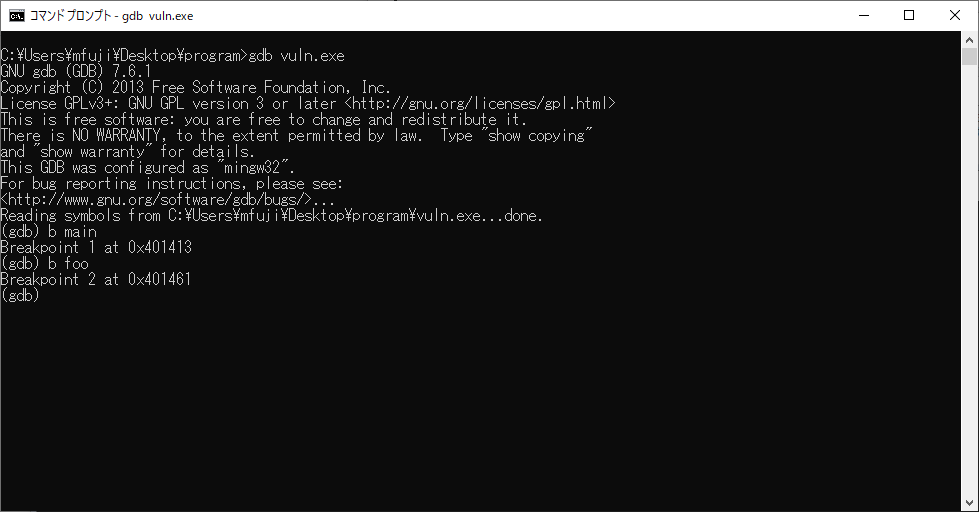Minimize the gdb Command Prompt window
This screenshot has height=512, width=979.
pos(862,15)
